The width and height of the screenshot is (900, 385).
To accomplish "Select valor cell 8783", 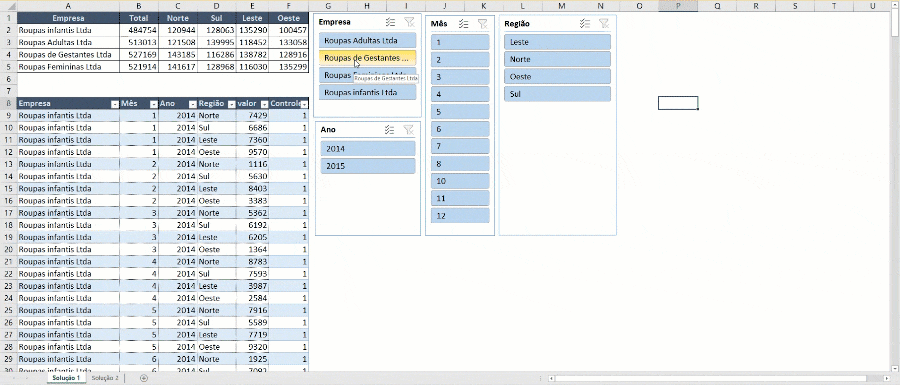I will [253, 262].
